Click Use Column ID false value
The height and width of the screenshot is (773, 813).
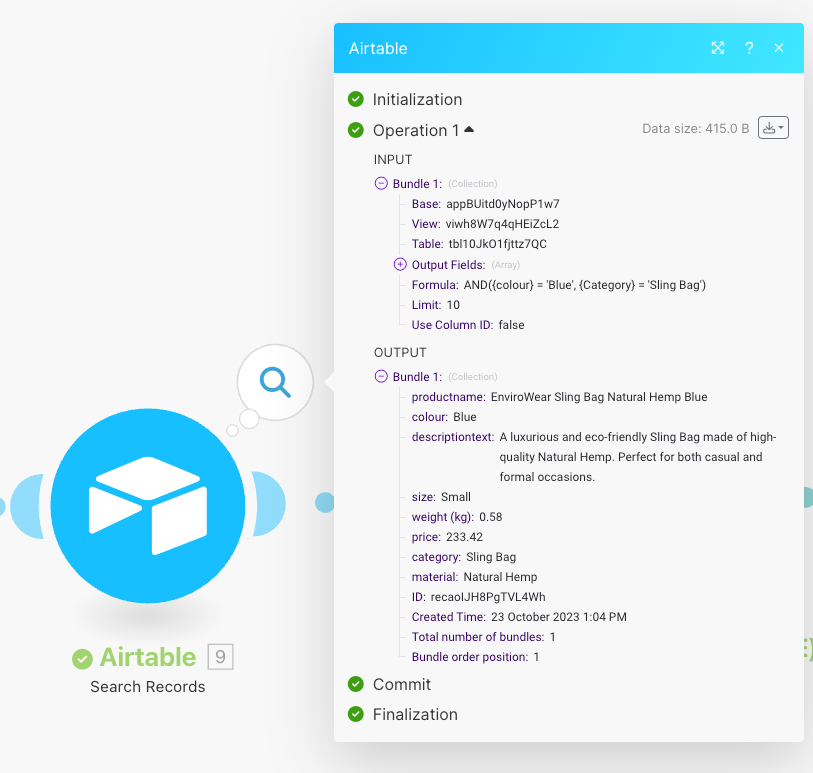(512, 325)
